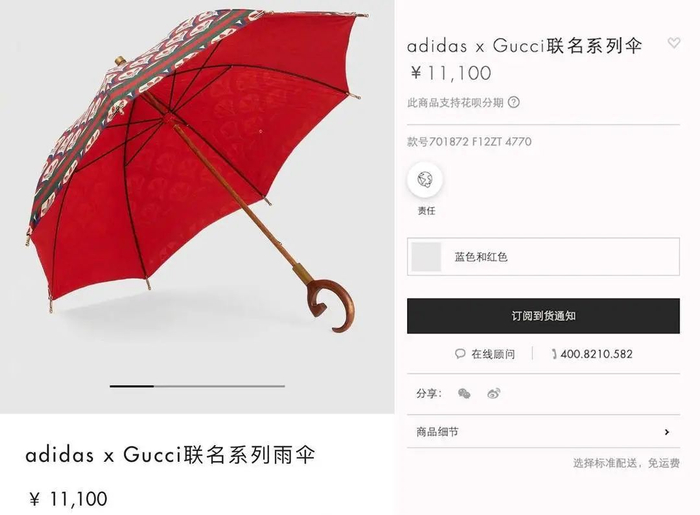Click the image carousel progress bar
The height and width of the screenshot is (515, 700).
(x=197, y=386)
